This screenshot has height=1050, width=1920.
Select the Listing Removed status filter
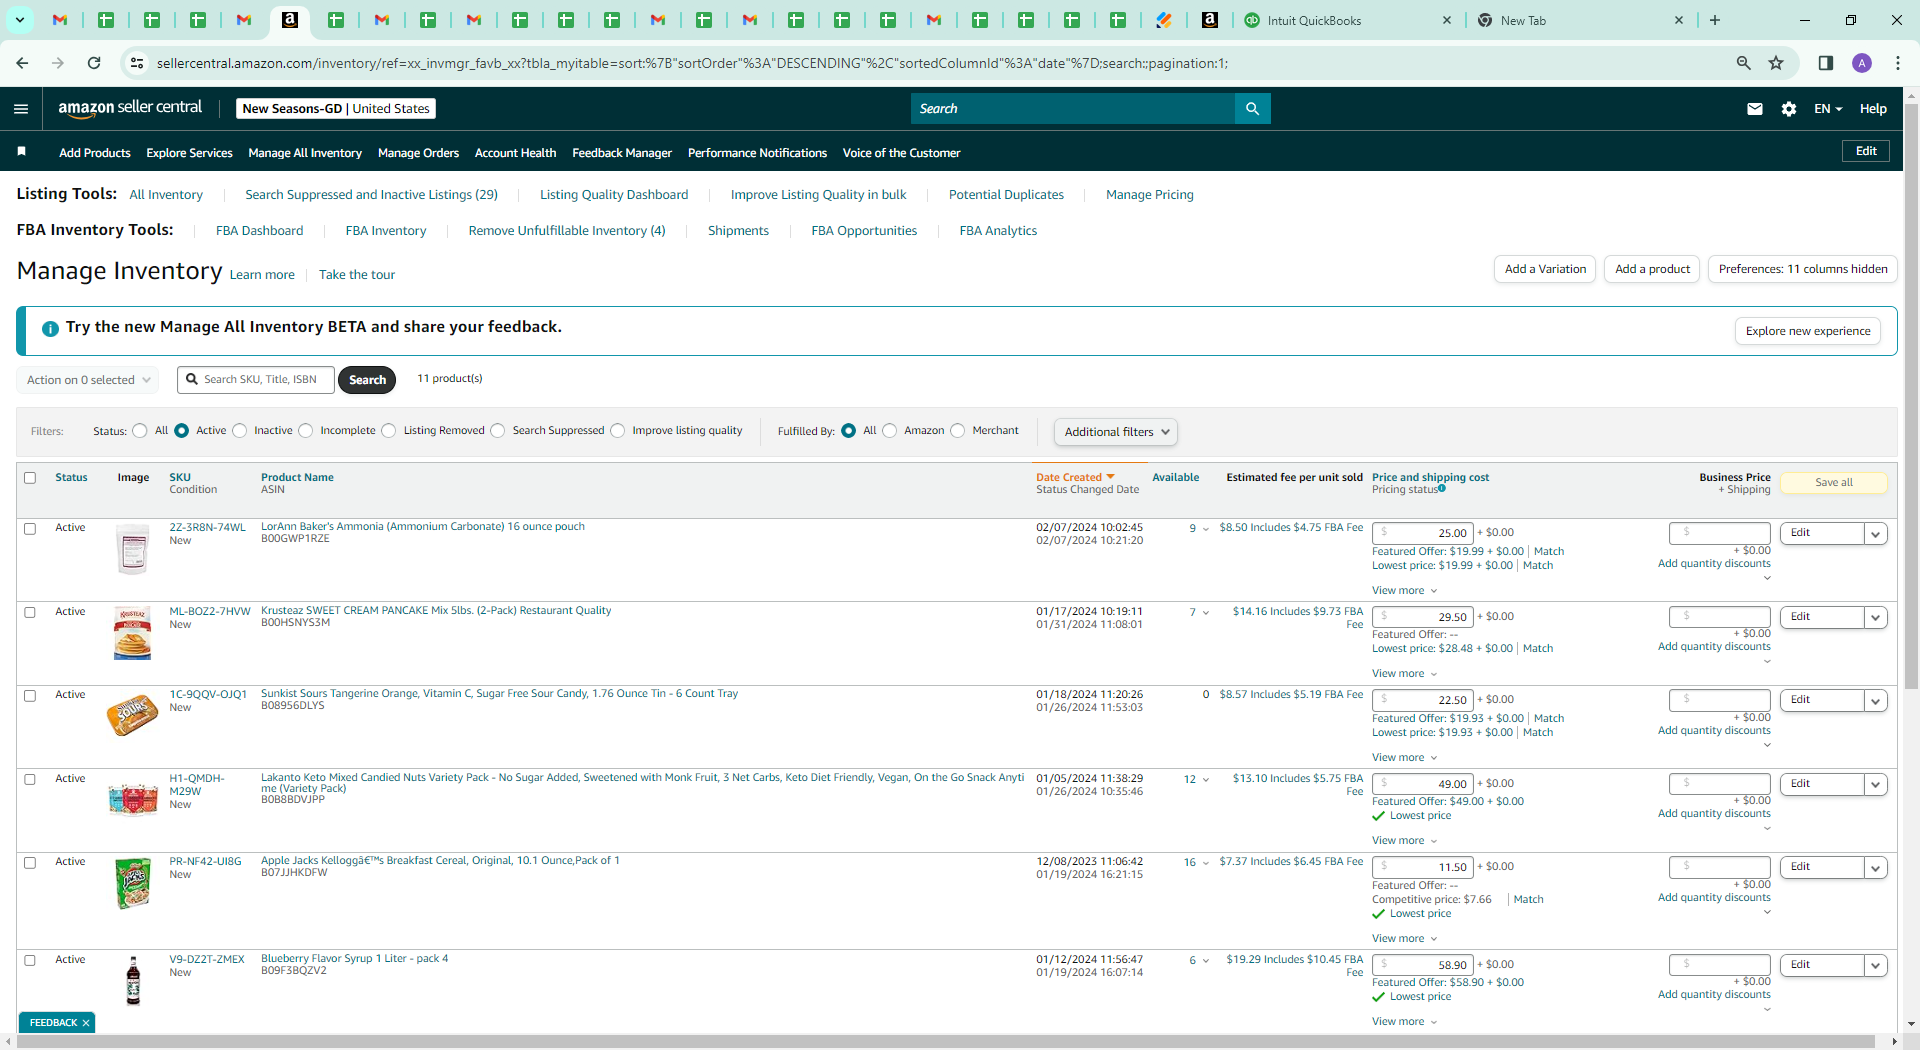click(x=389, y=431)
